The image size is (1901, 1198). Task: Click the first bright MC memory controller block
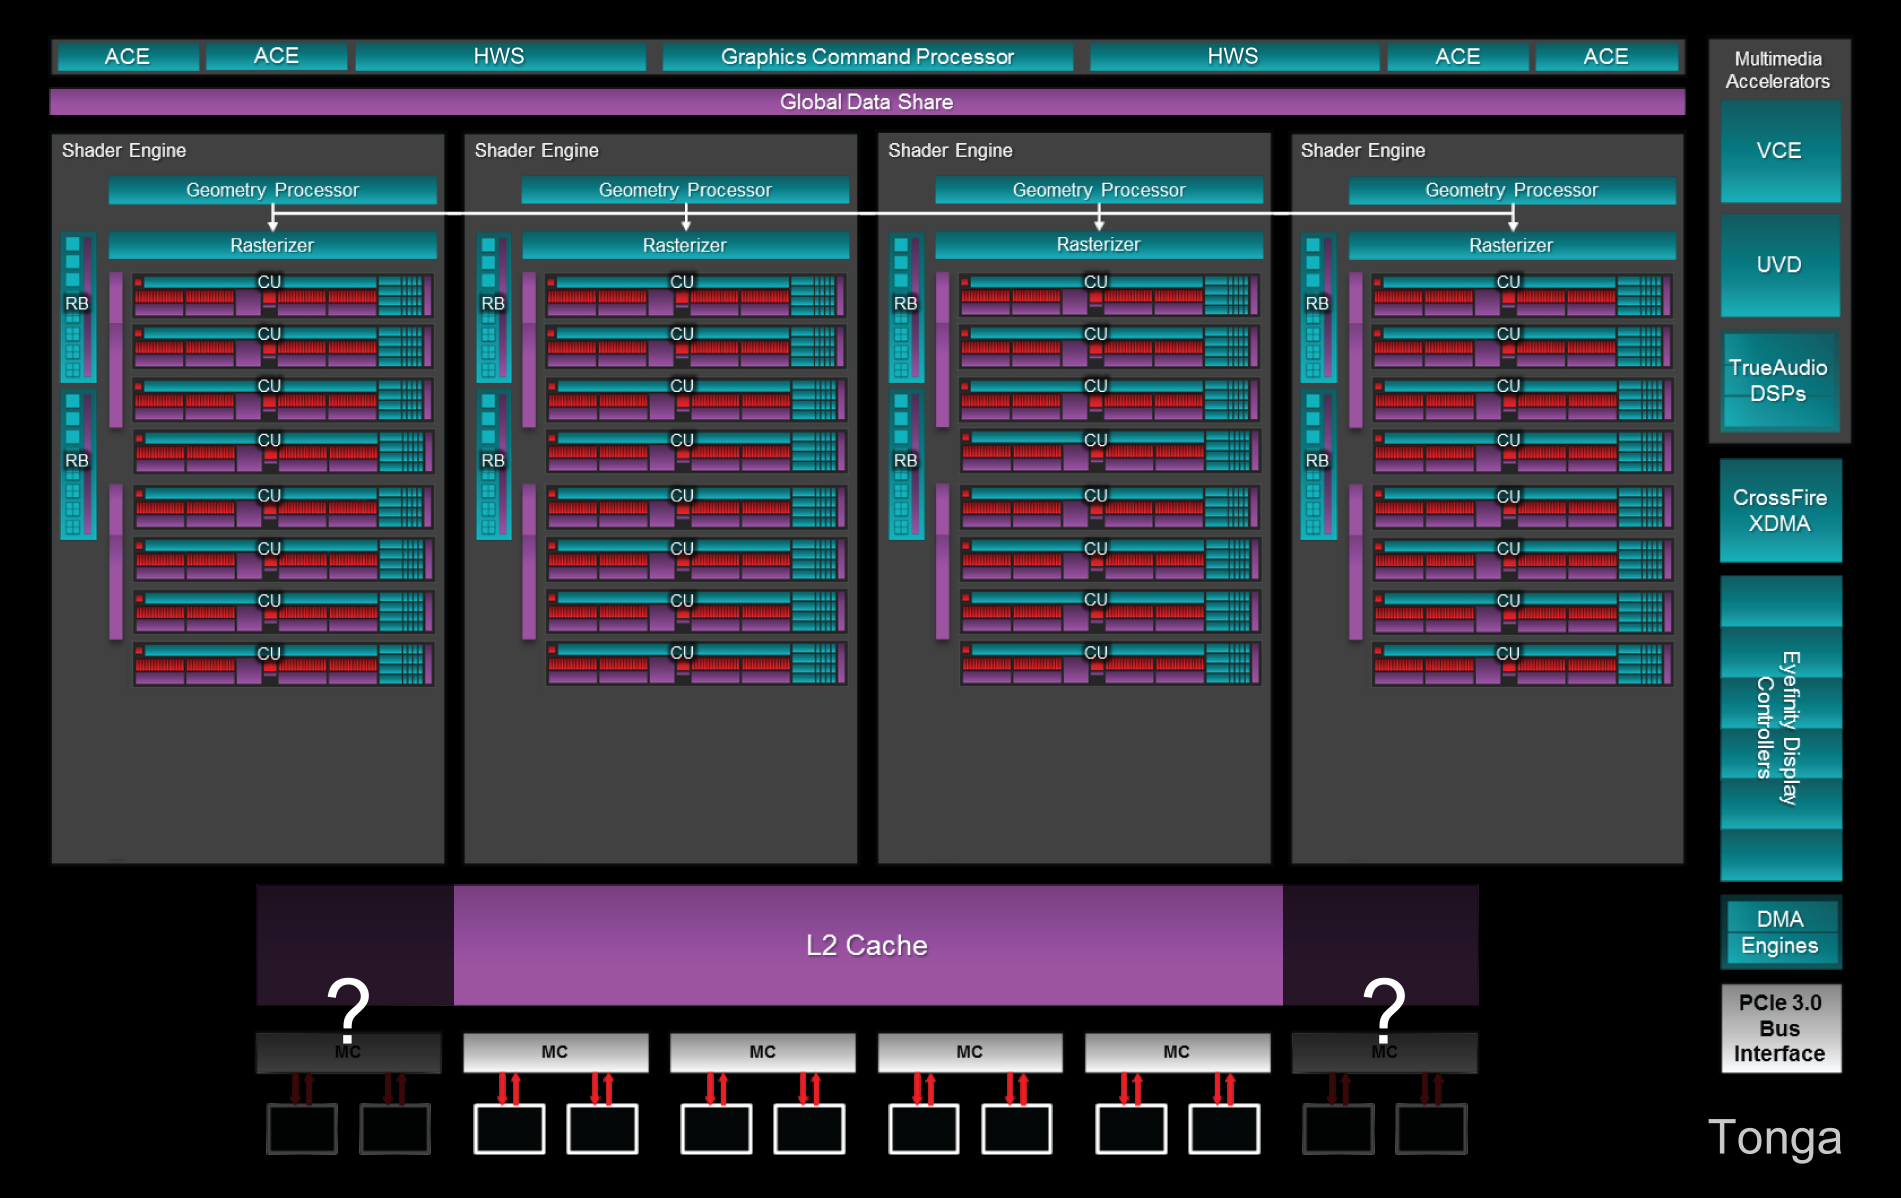pyautogui.click(x=555, y=1053)
